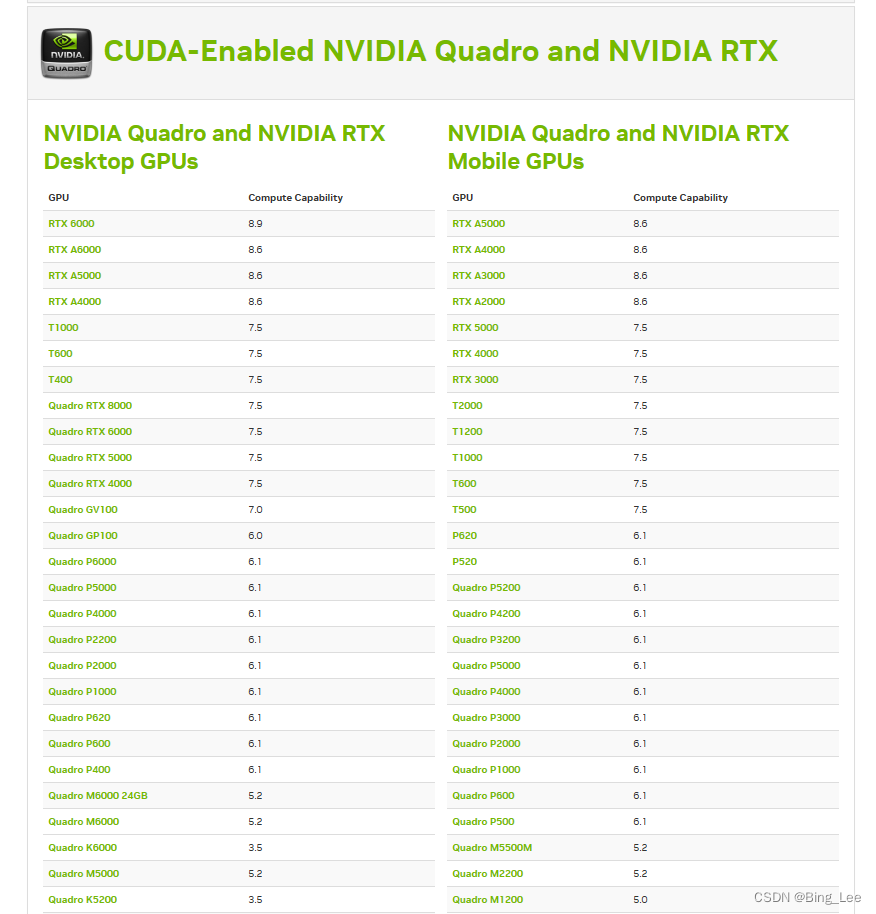
Task: Click the mobile T500 GPU link
Action: (464, 510)
